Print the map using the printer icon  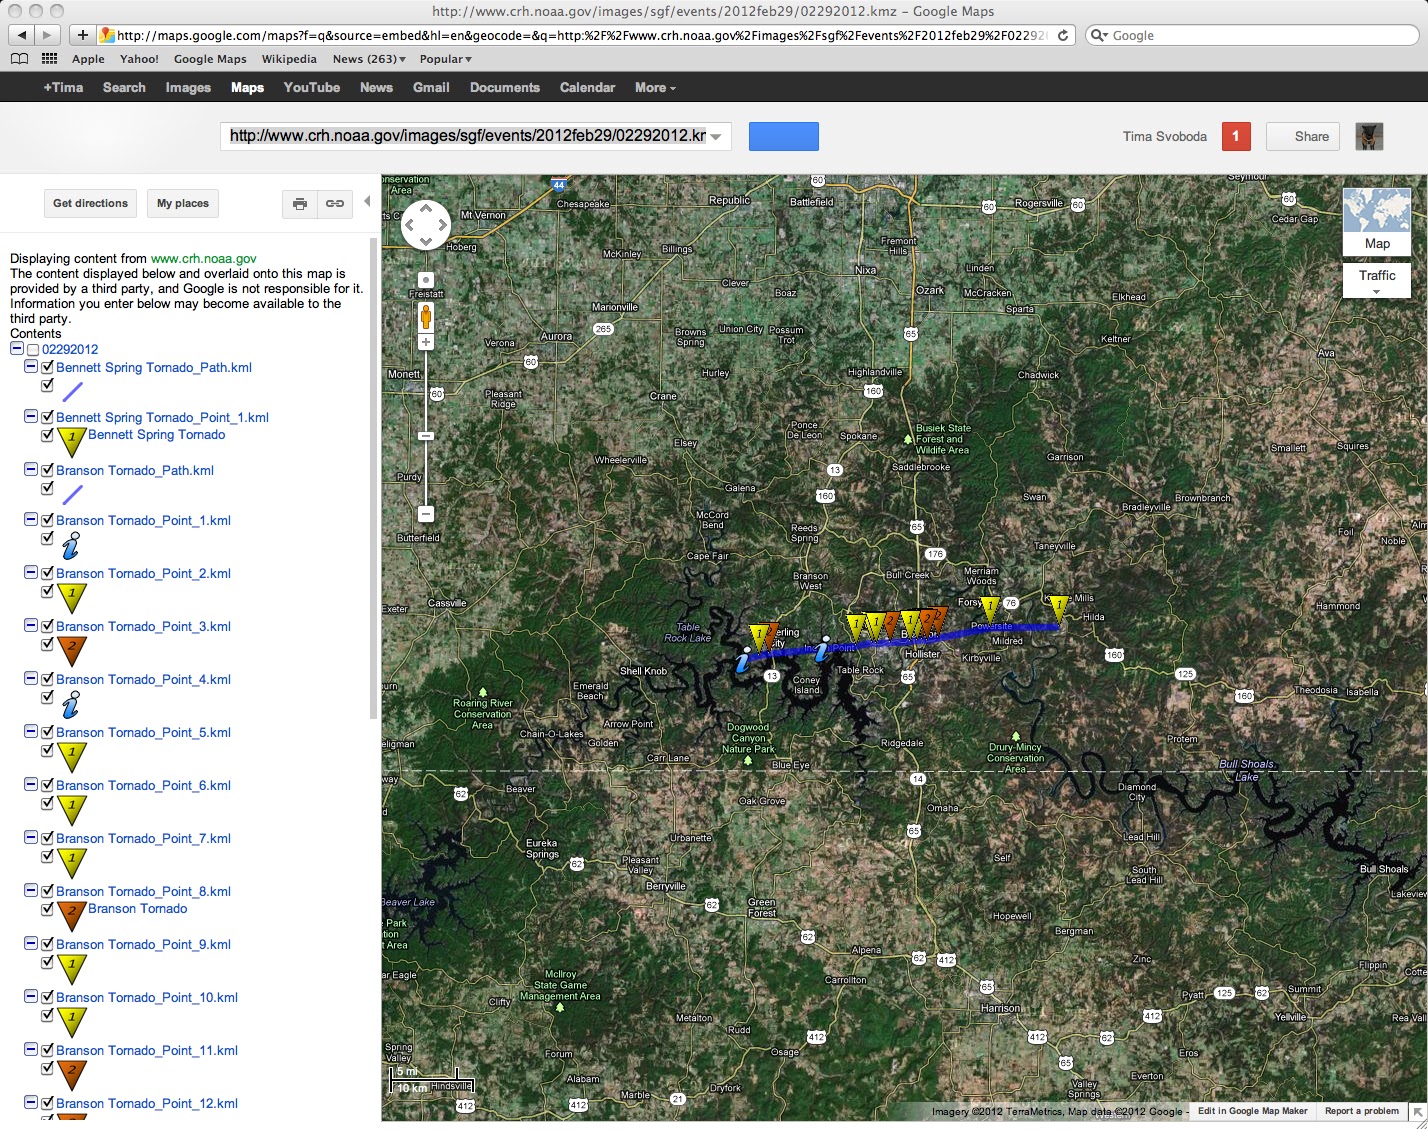pyautogui.click(x=299, y=203)
